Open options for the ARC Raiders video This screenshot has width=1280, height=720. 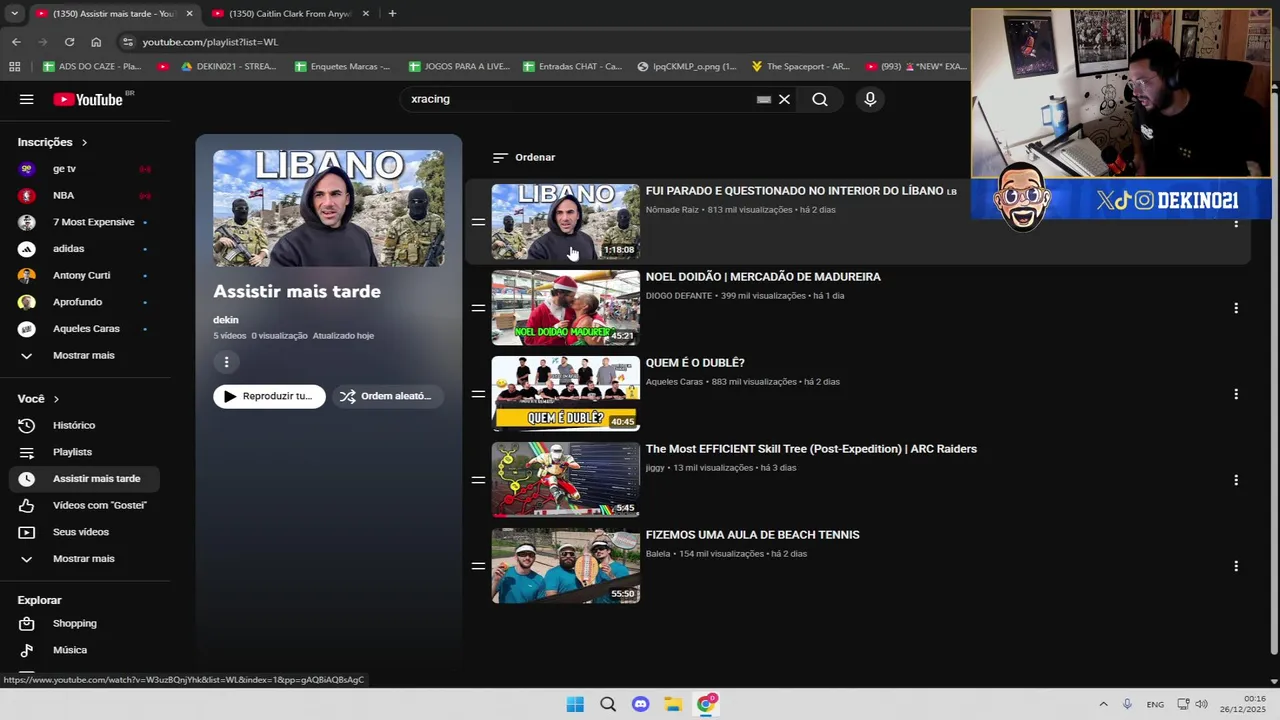[x=1236, y=480]
